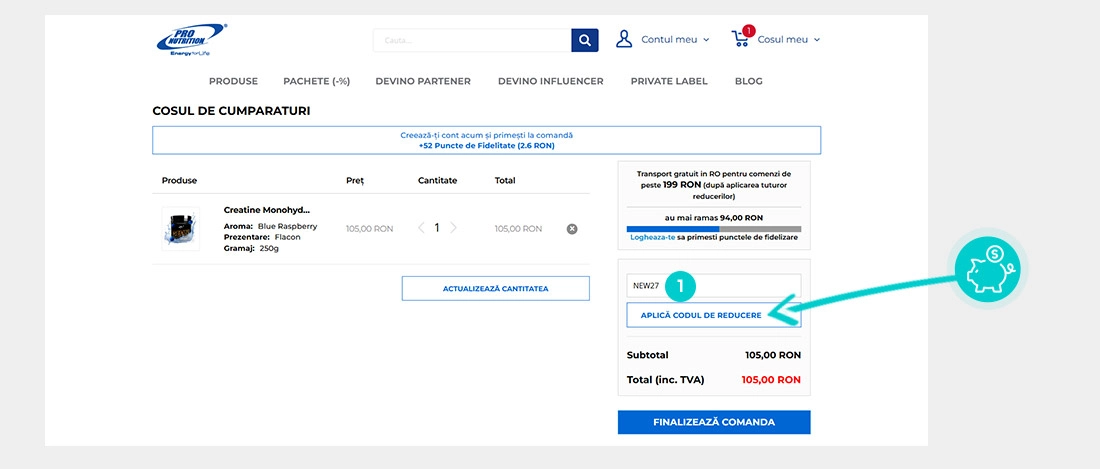Click FINALIZEAZĂ COMANDA button

click(714, 422)
